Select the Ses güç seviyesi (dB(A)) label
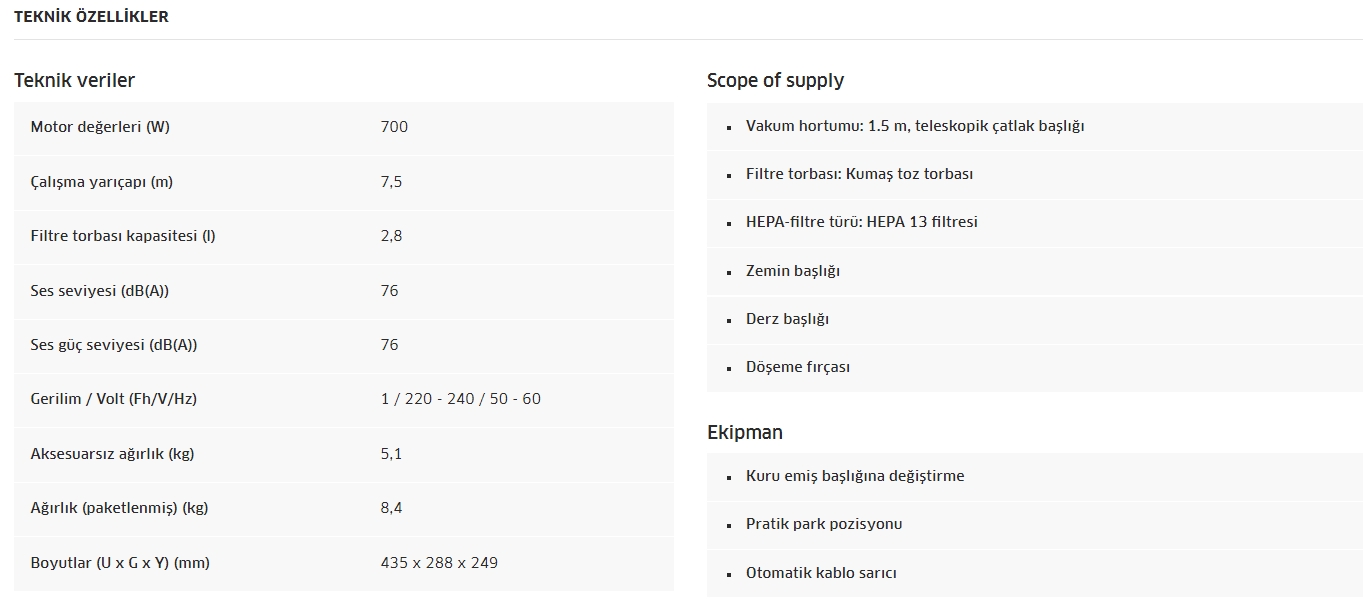 coord(114,345)
